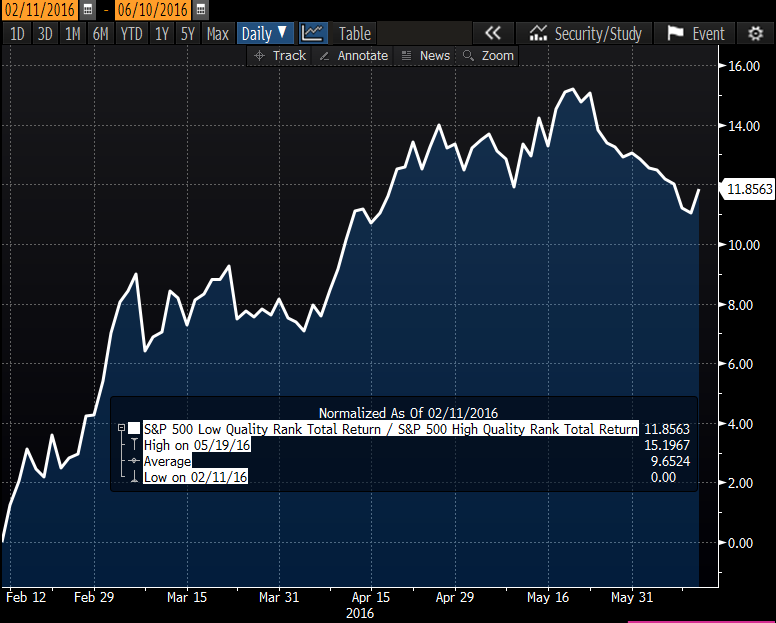
Task: Select the 3D range
Action: tap(45, 33)
